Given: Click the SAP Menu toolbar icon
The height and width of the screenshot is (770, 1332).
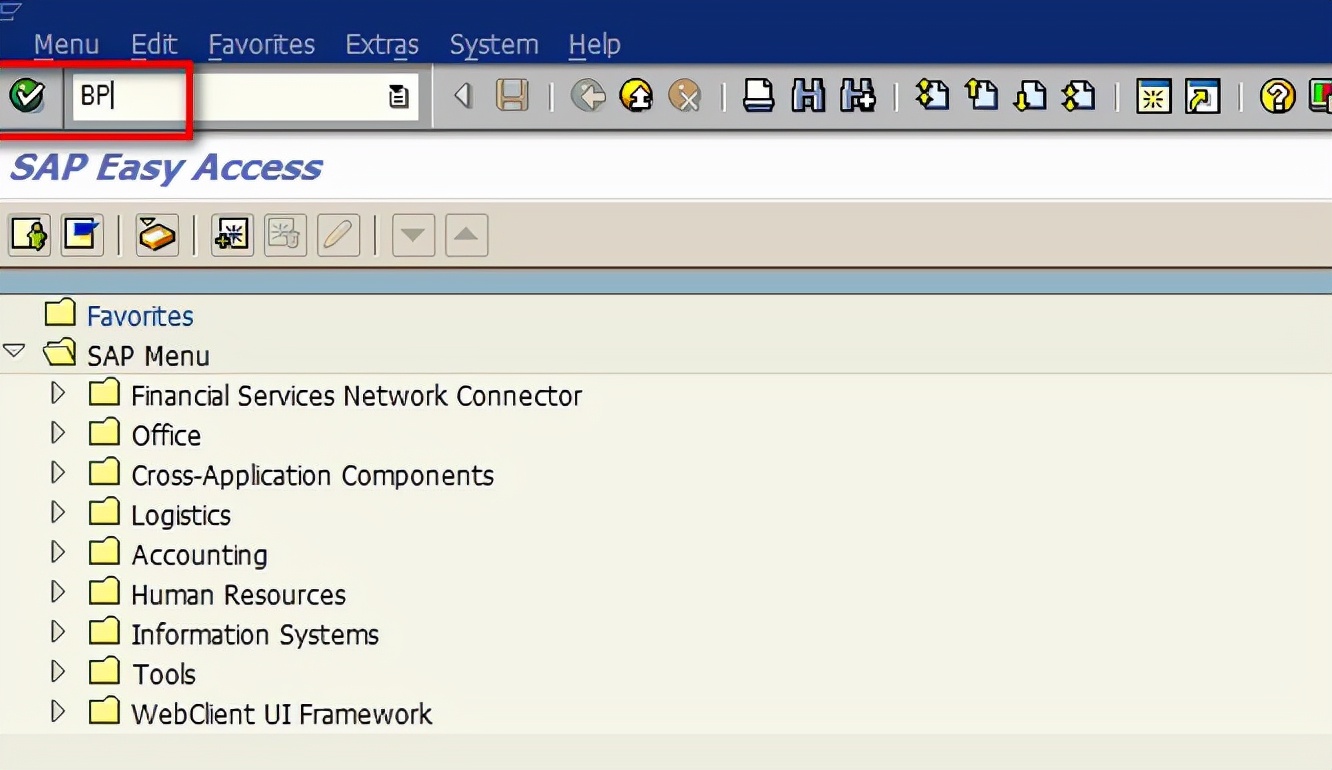Looking at the screenshot, I should coord(82,235).
